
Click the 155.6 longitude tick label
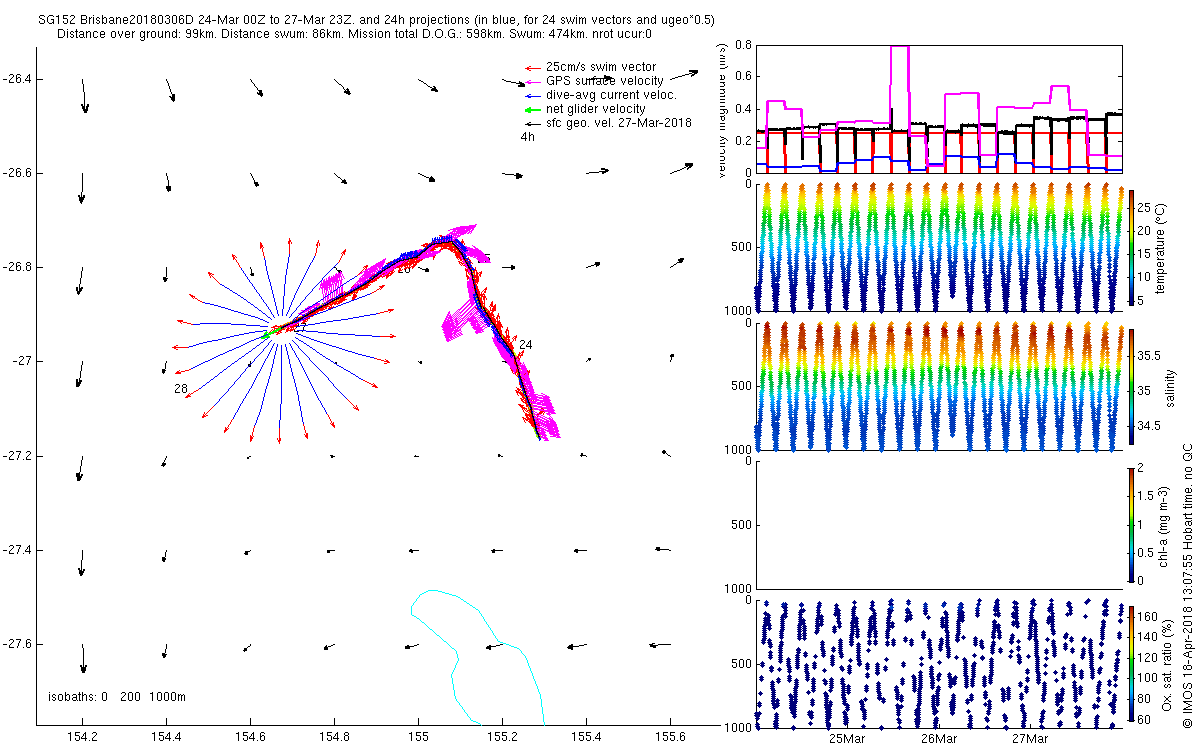(x=669, y=738)
